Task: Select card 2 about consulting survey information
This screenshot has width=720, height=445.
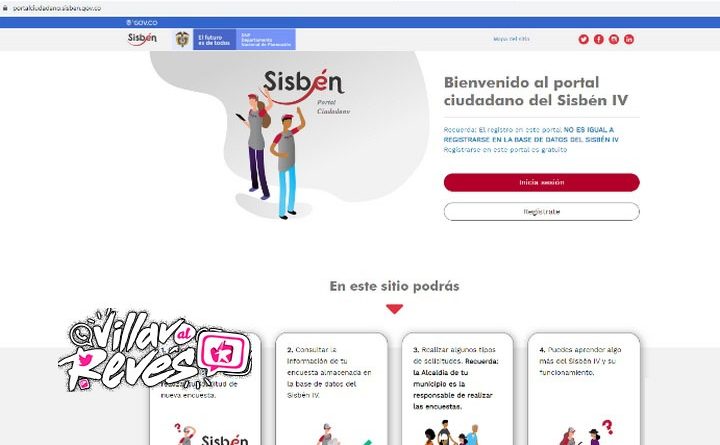Action: [331, 389]
